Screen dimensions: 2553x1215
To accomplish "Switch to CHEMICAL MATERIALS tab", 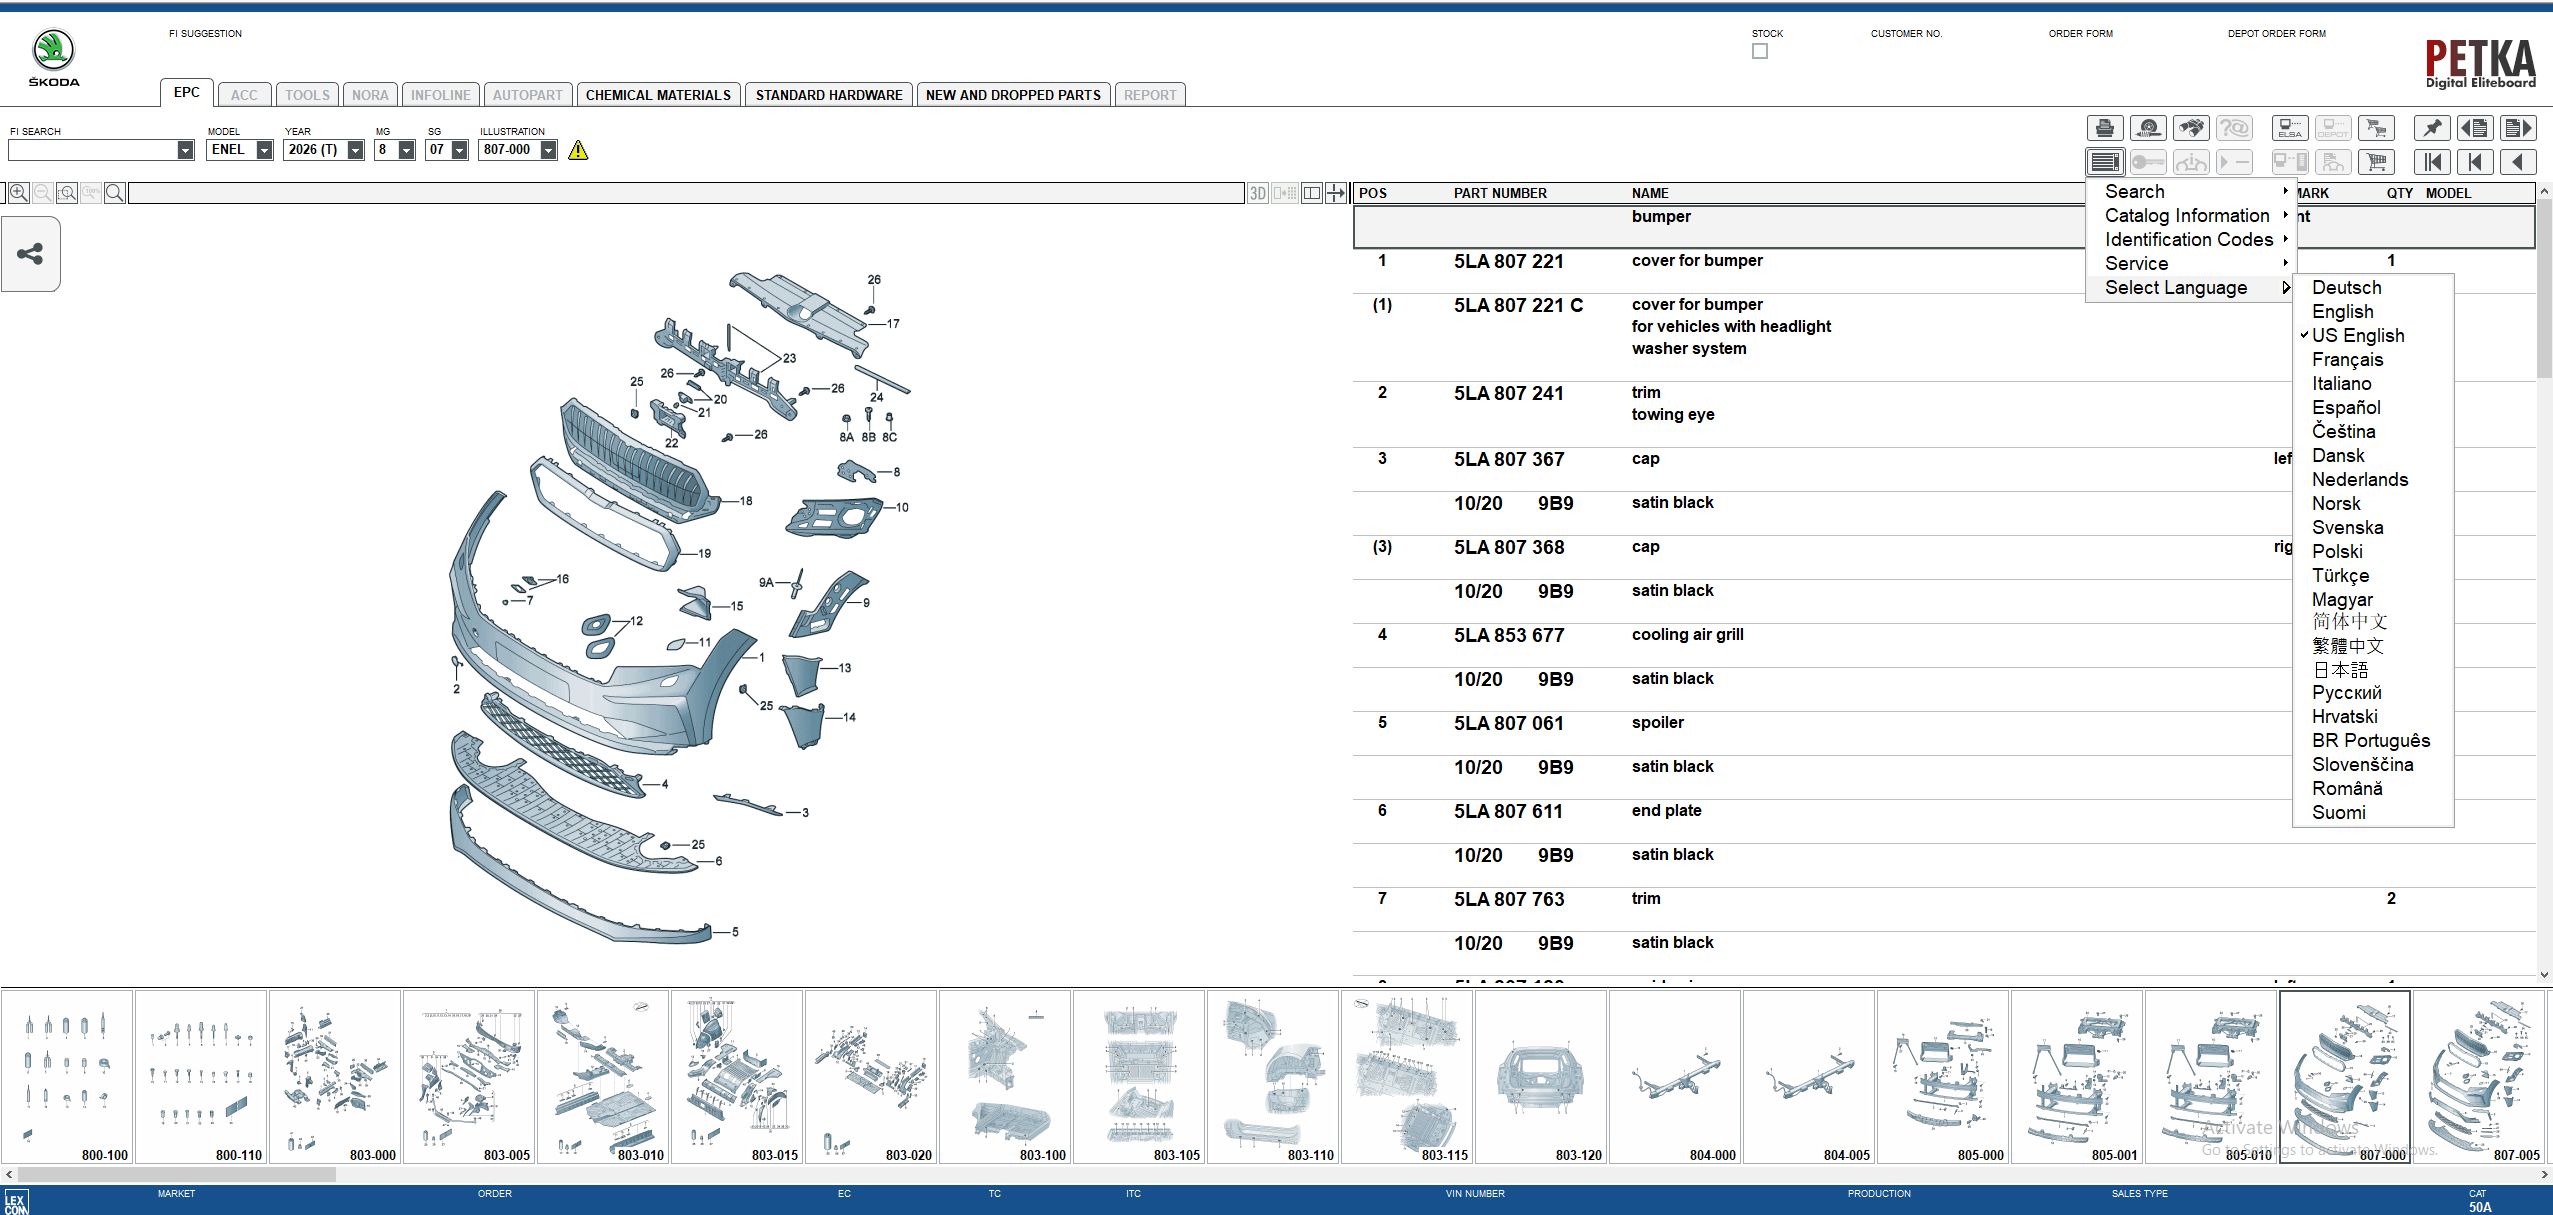I will click(658, 95).
